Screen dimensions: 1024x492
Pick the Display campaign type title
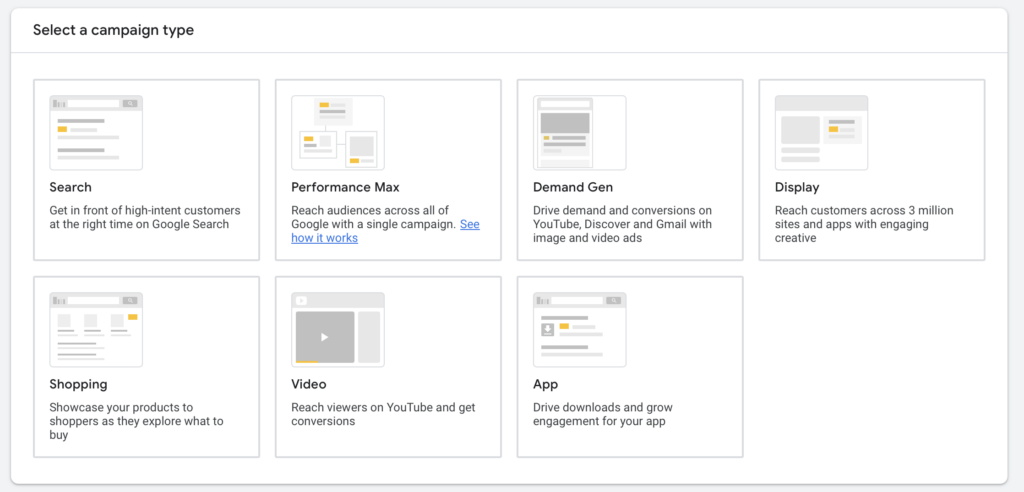[x=797, y=187]
